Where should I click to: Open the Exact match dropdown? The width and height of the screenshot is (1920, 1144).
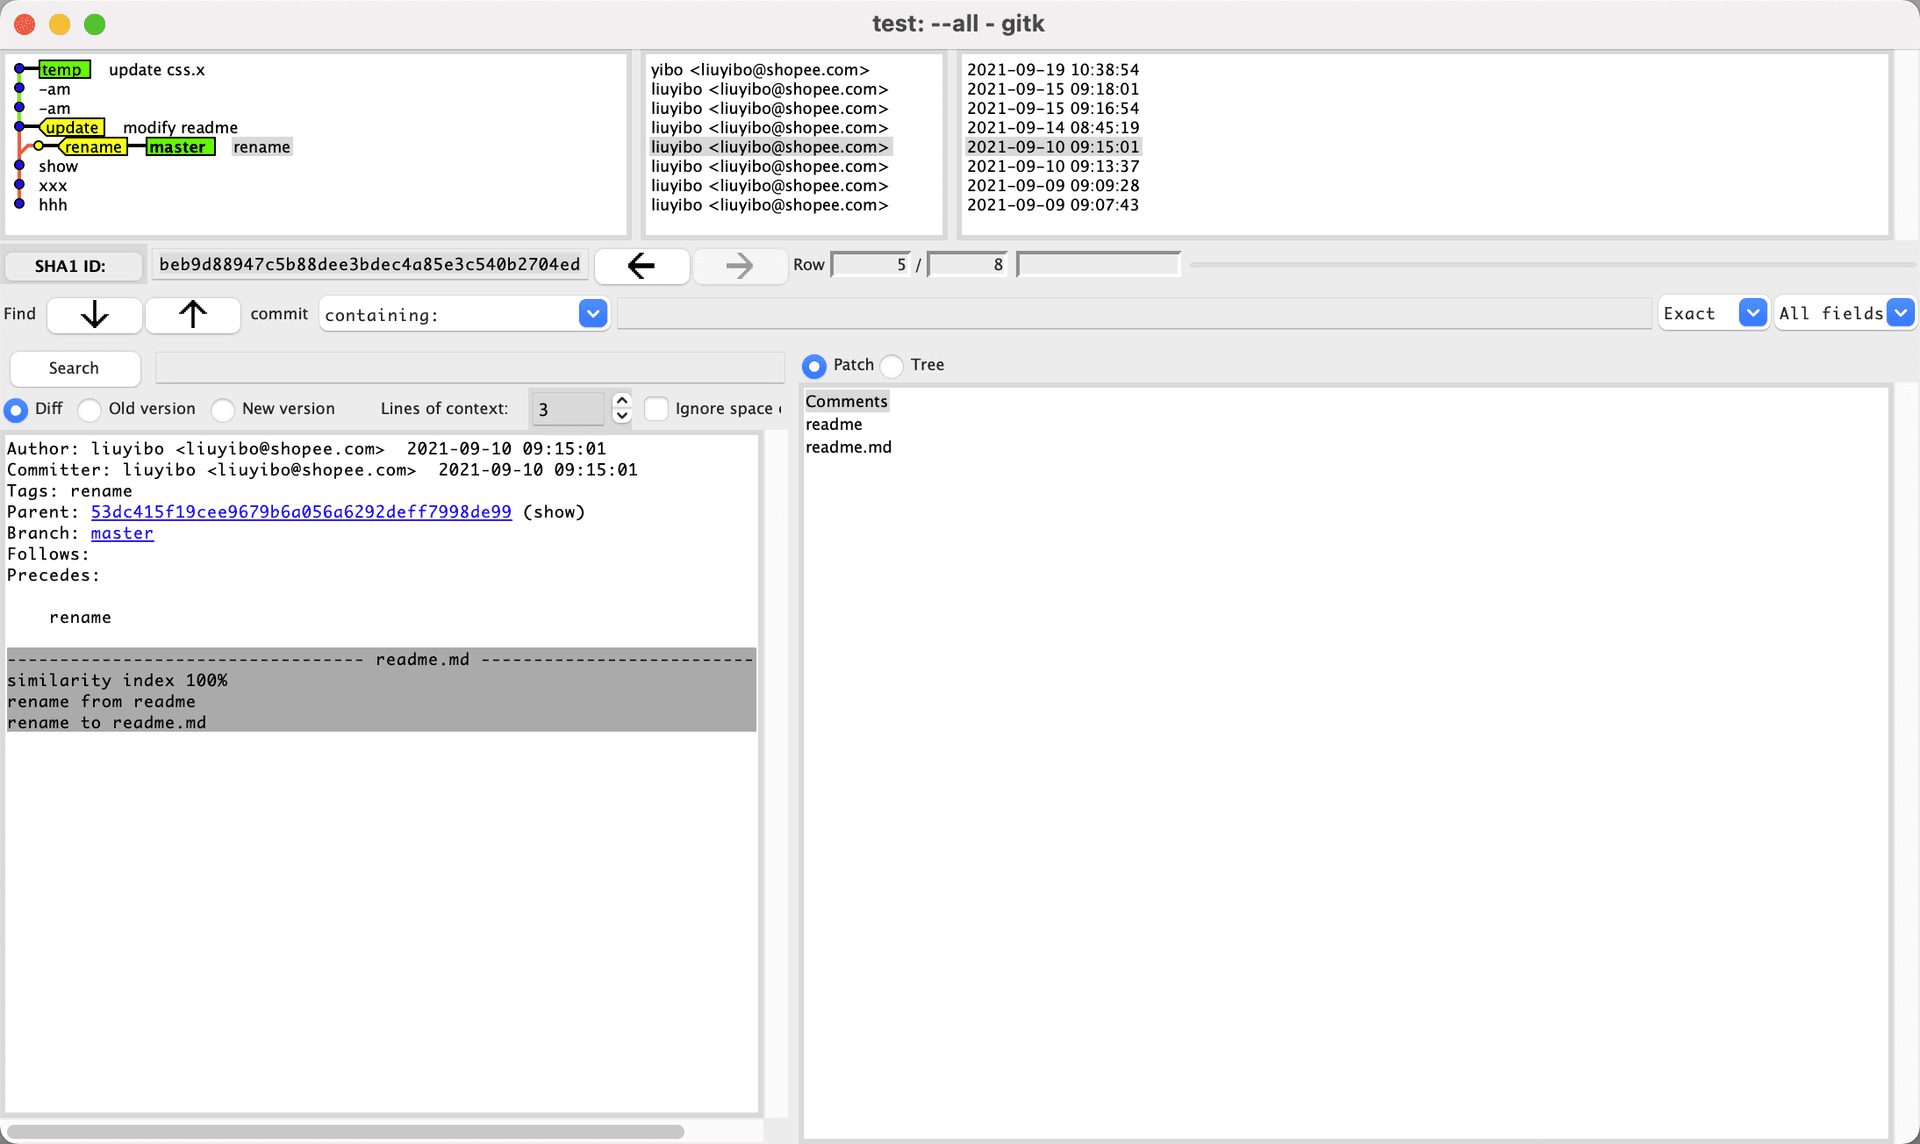point(1752,313)
